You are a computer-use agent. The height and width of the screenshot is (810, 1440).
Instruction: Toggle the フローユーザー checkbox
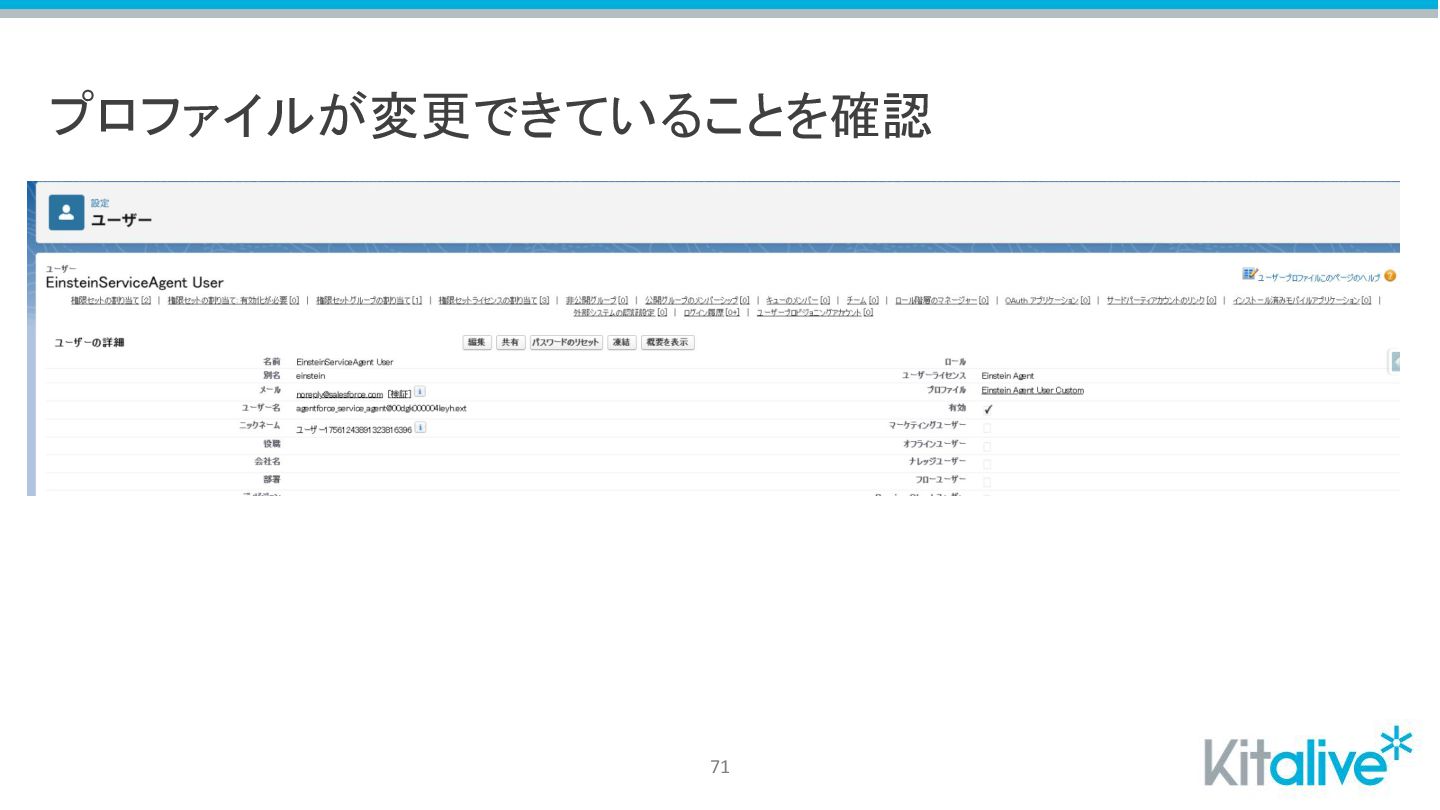click(987, 482)
